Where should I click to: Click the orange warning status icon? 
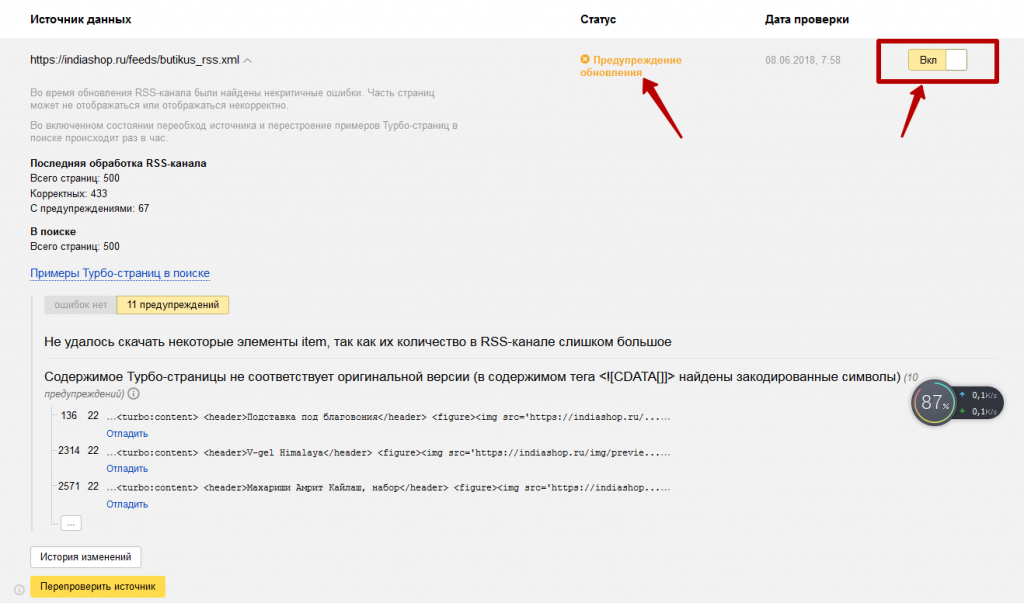pos(585,60)
